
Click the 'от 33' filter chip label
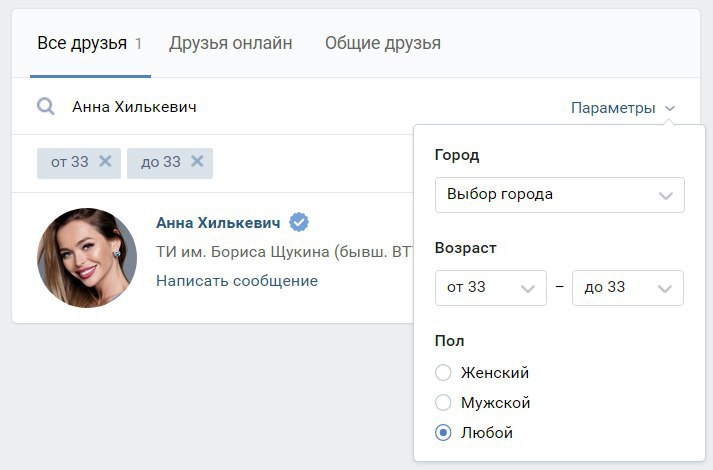[70, 162]
